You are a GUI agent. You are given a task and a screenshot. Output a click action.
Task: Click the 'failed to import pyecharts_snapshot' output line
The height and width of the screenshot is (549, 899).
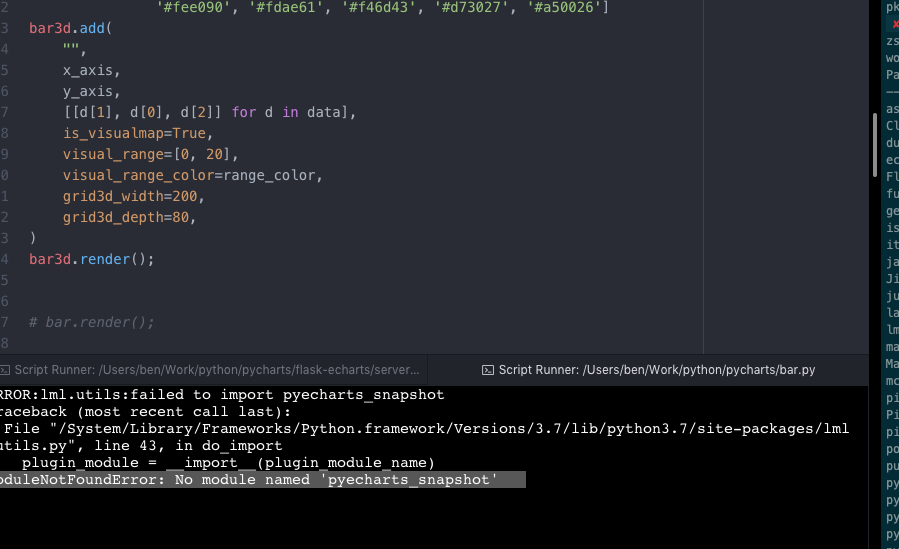(222, 395)
